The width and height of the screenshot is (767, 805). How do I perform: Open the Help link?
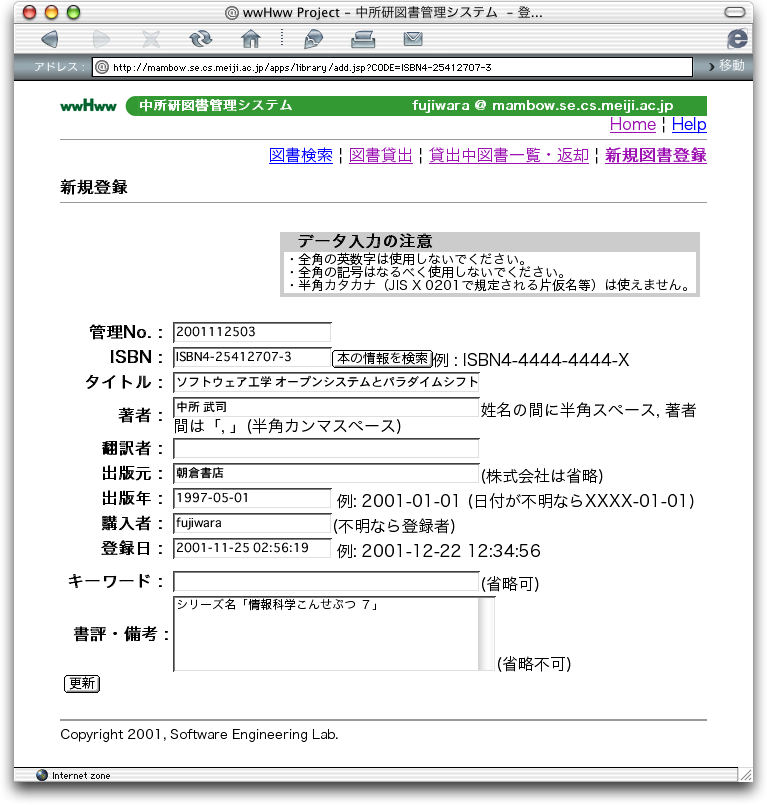click(689, 125)
